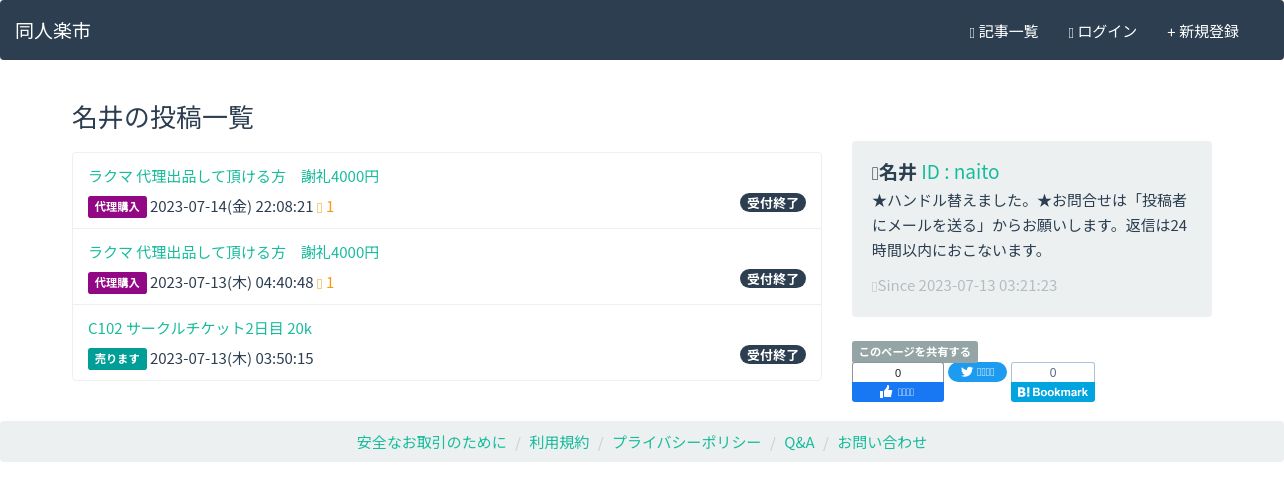Click the green 売ります tag
This screenshot has width=1284, height=488.
[x=117, y=358]
